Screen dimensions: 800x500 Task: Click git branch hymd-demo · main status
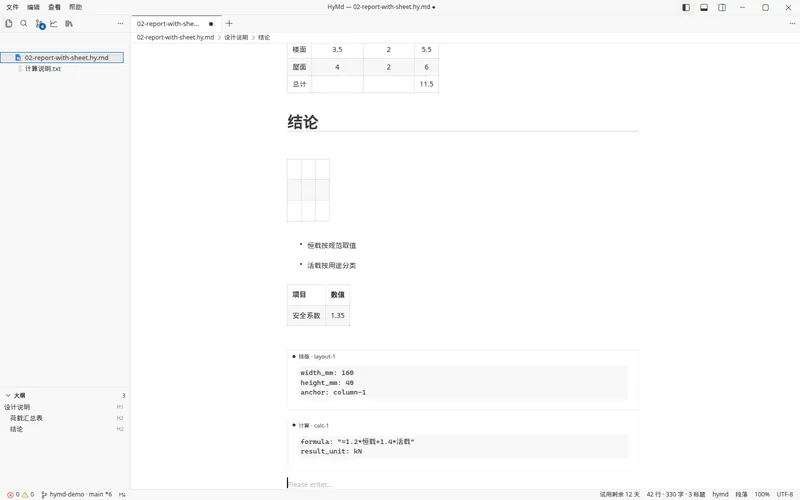coord(77,494)
